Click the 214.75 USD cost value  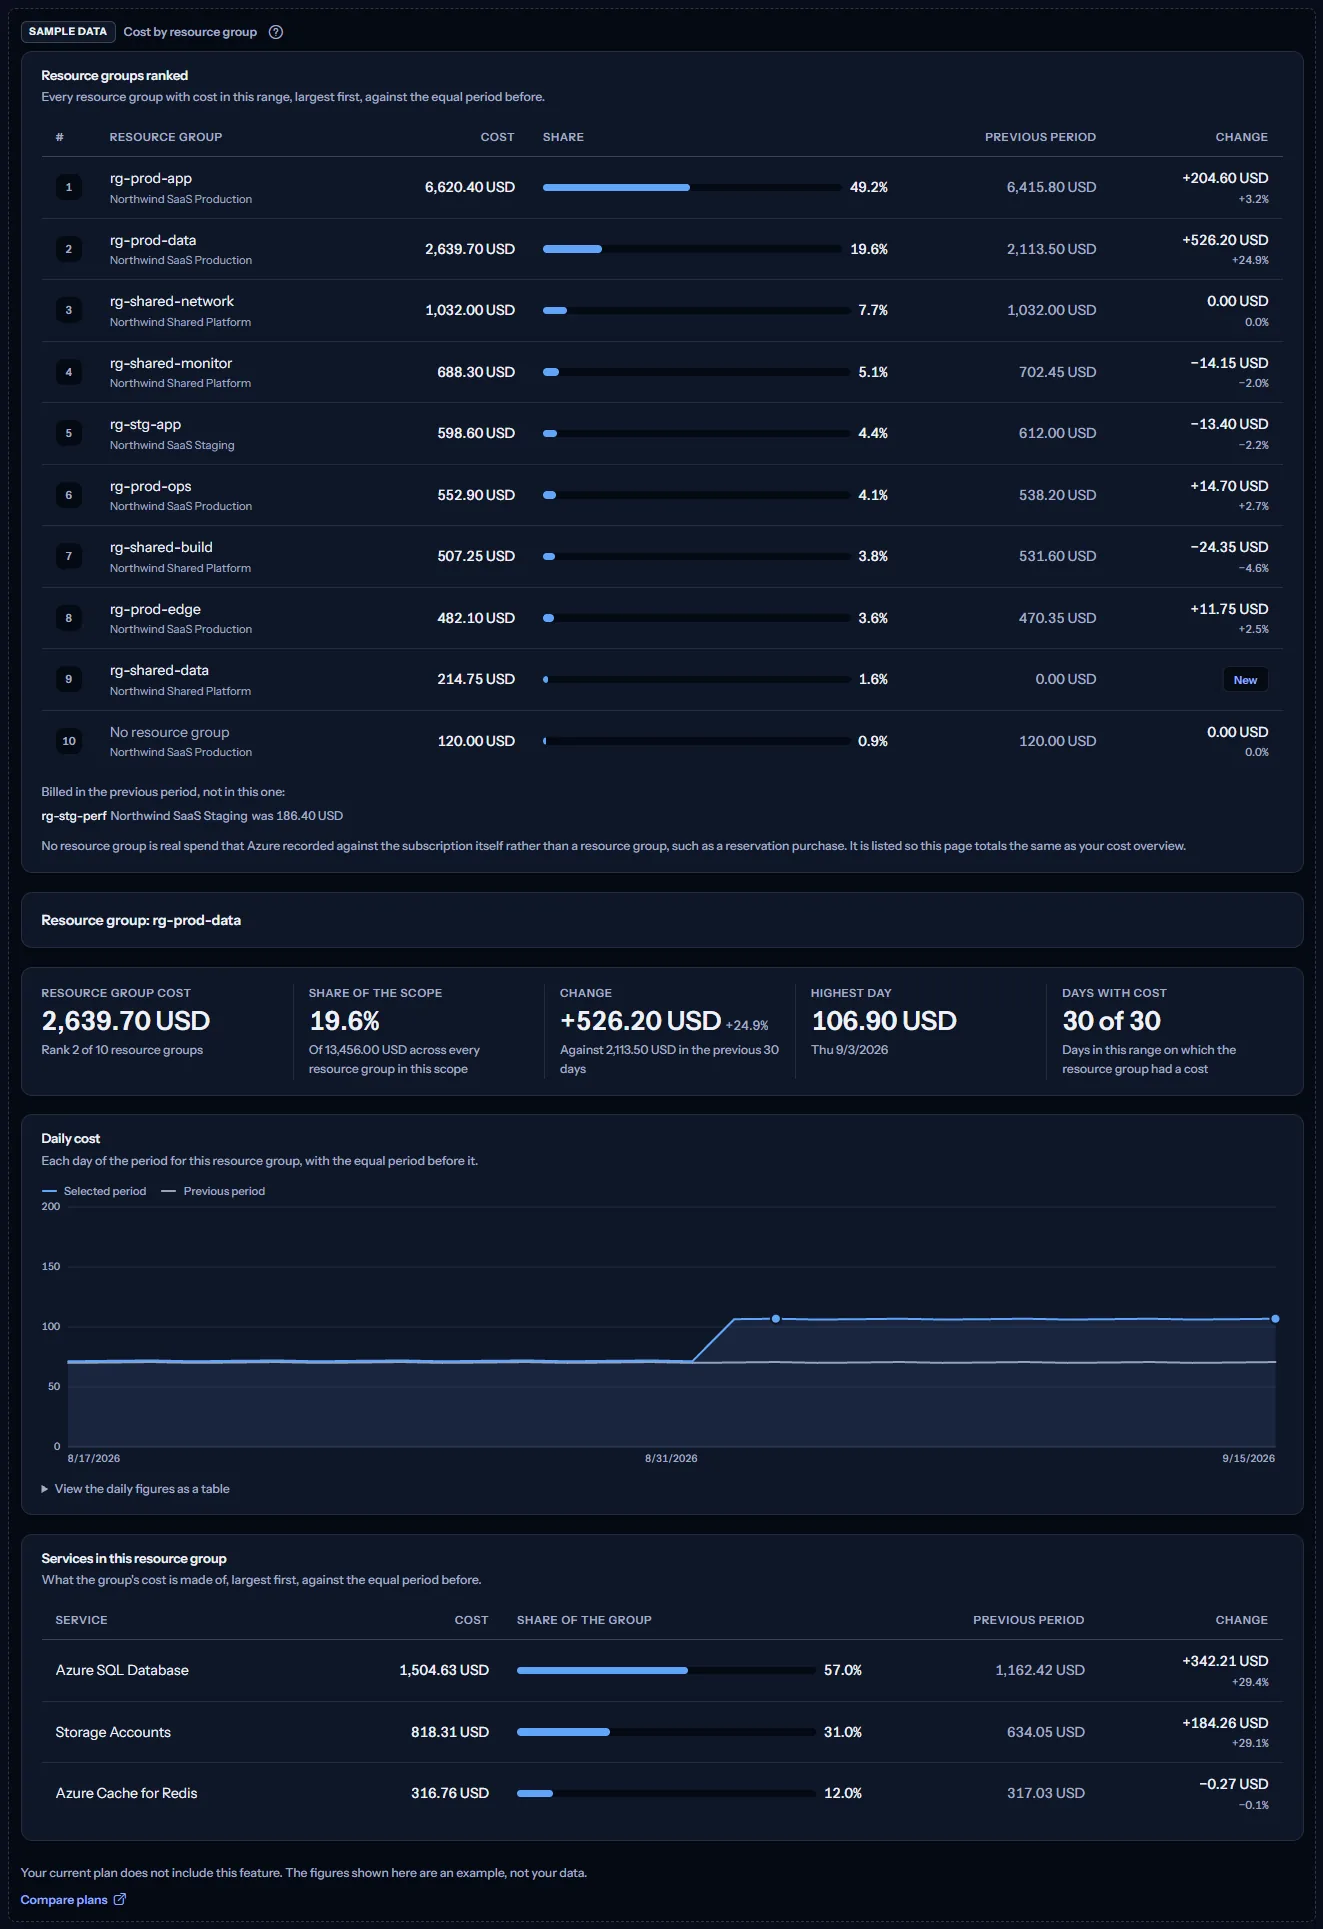tap(476, 679)
